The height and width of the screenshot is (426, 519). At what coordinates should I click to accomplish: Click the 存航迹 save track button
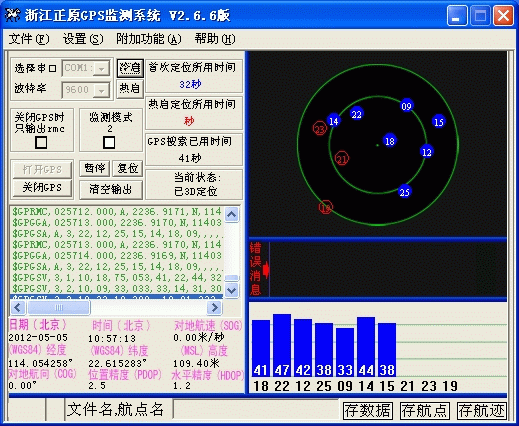pyautogui.click(x=481, y=411)
